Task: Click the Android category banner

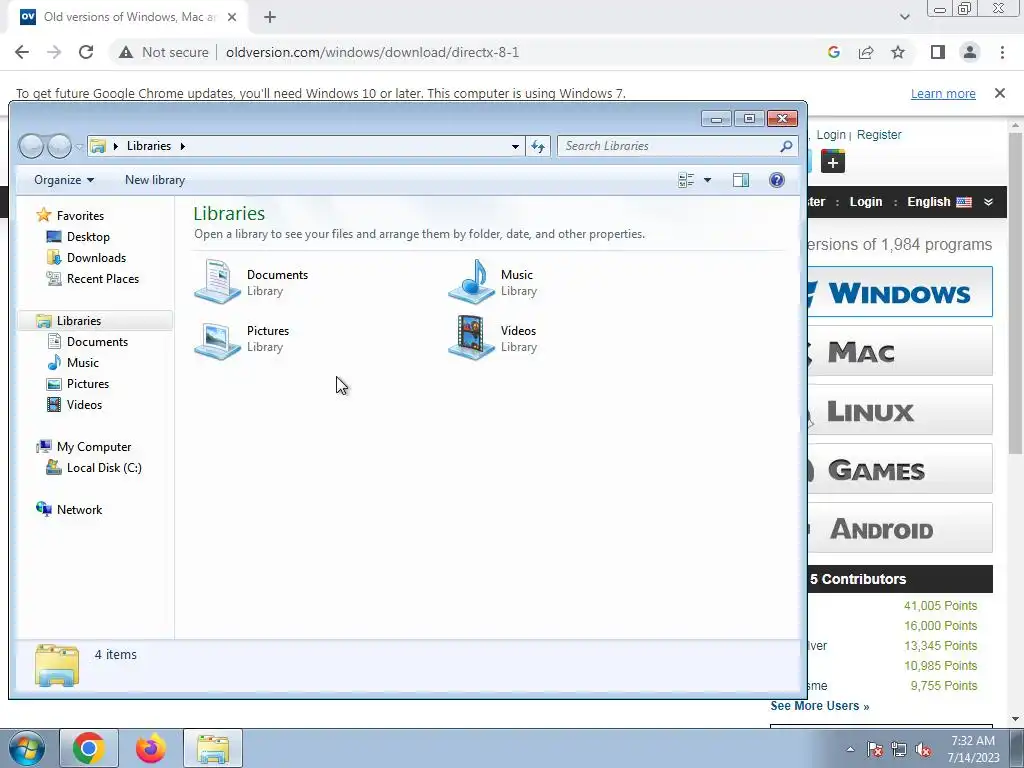Action: [900, 528]
